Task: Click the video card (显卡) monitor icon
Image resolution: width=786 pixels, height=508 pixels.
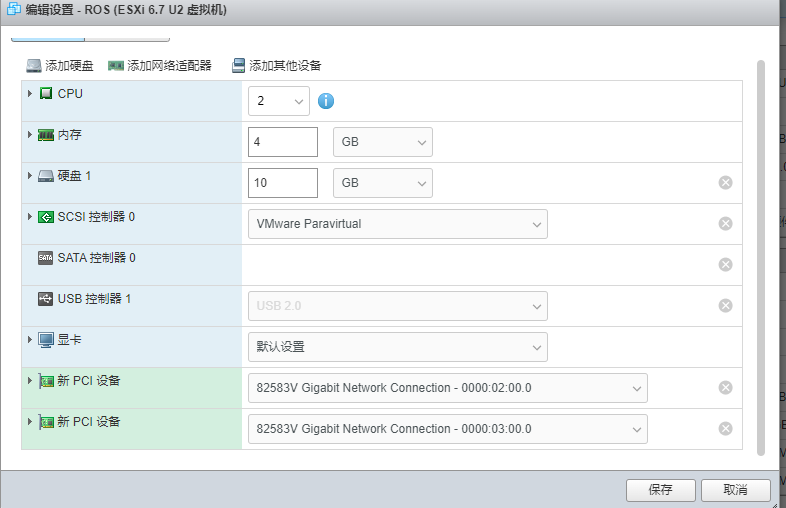Action: tap(46, 340)
